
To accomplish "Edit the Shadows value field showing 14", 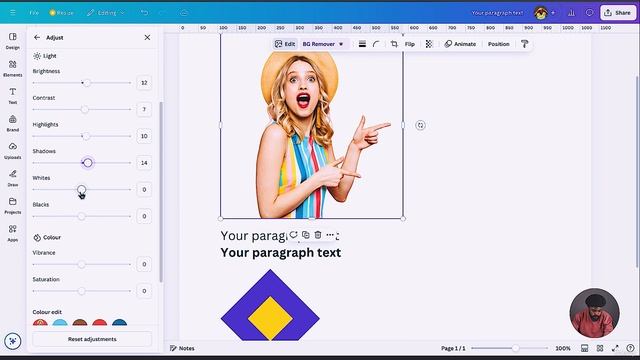I will point(144,163).
